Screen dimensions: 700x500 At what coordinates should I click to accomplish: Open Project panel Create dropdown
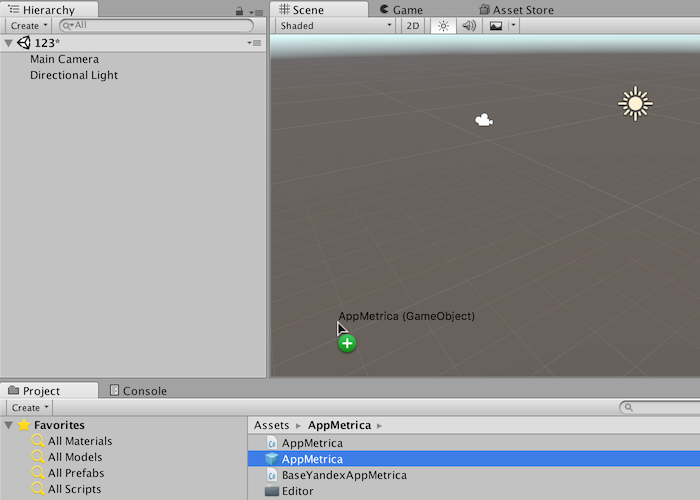(x=30, y=408)
